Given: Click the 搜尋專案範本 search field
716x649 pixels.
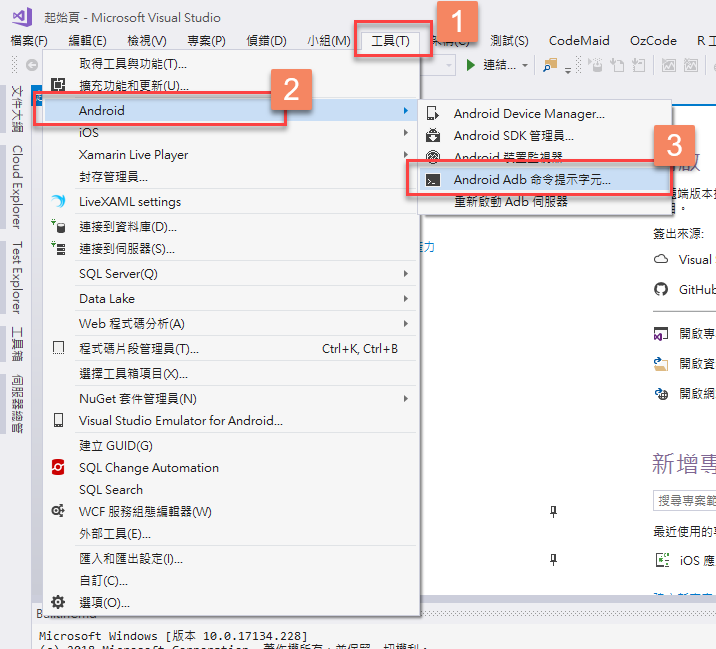Looking at the screenshot, I should click(x=684, y=501).
